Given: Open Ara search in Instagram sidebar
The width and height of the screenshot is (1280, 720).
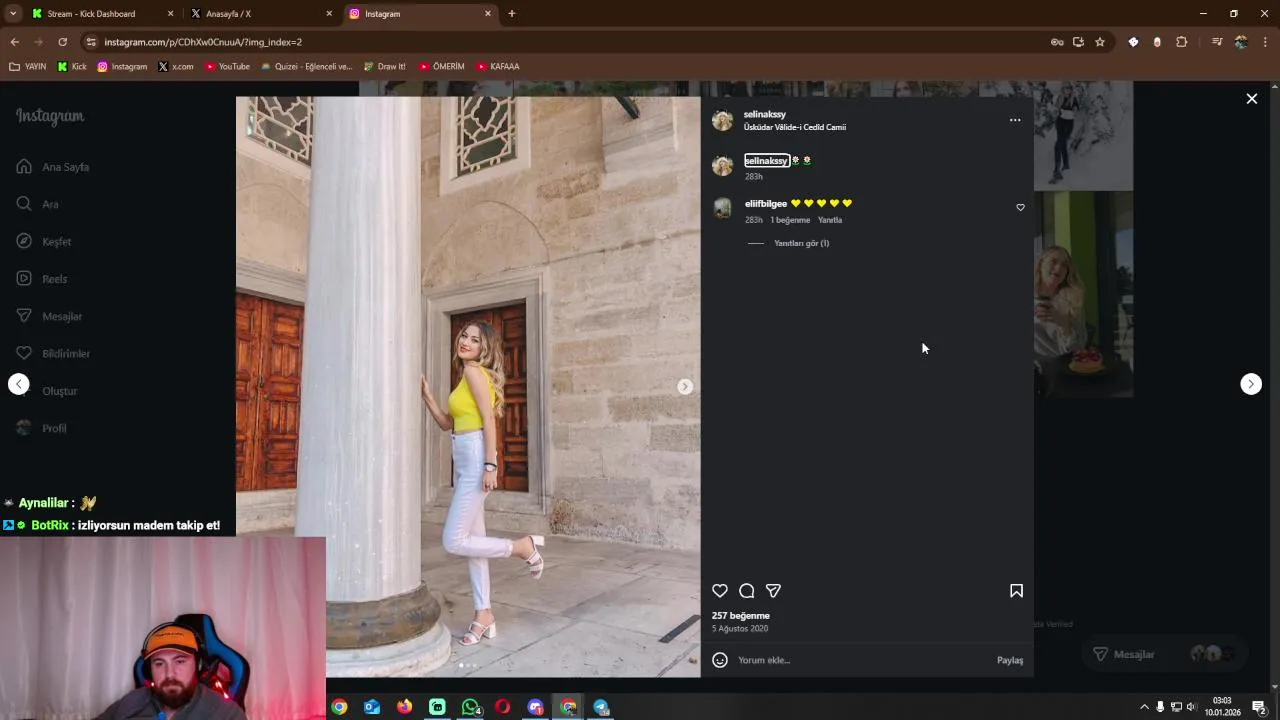Looking at the screenshot, I should pos(38,204).
